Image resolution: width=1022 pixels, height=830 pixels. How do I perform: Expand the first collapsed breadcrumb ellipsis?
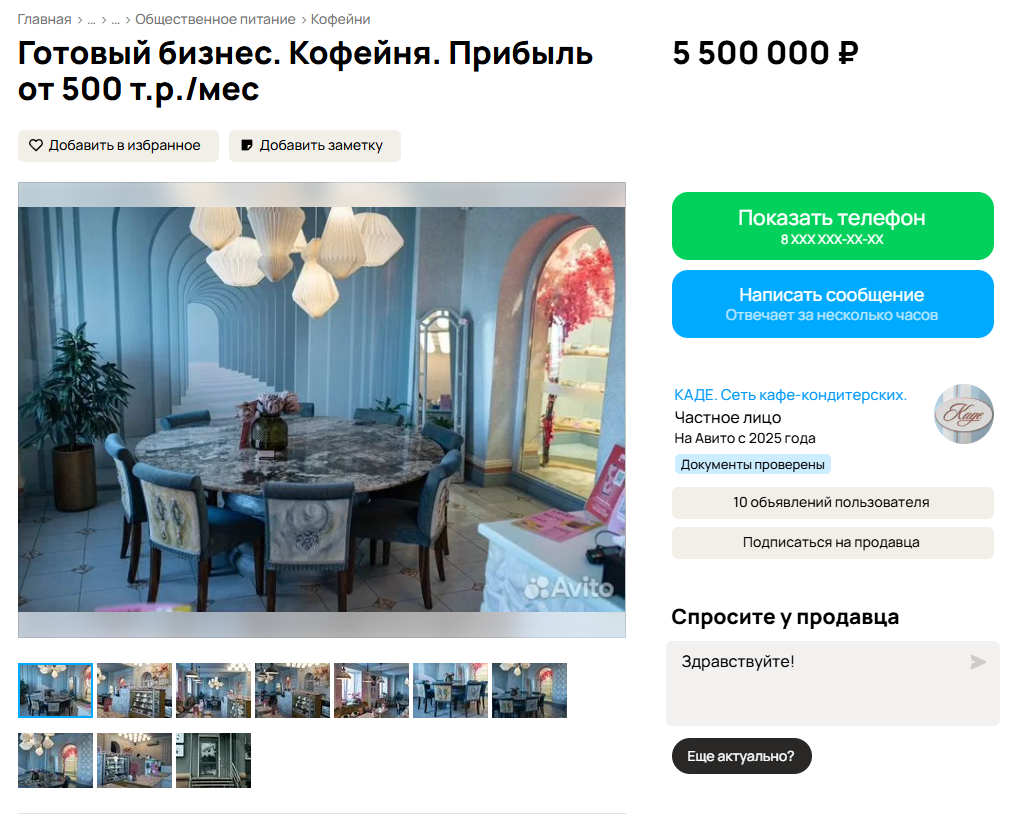tap(91, 20)
